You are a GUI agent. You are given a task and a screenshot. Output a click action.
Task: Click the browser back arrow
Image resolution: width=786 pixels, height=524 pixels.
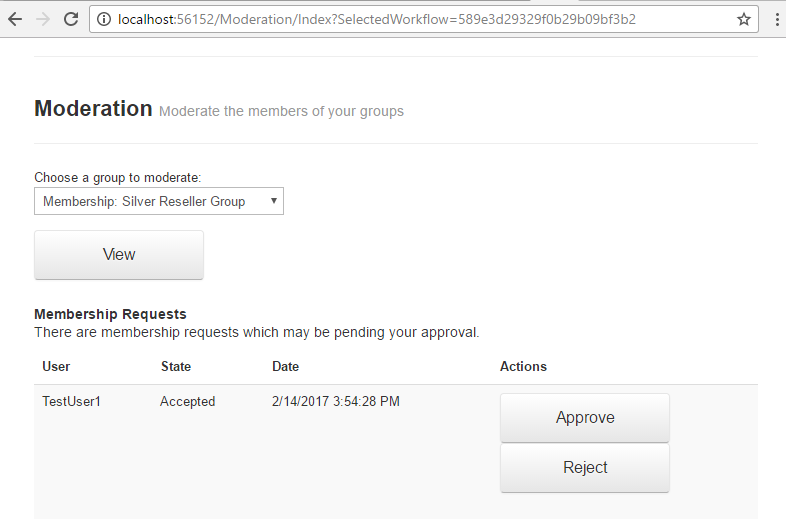tap(15, 19)
